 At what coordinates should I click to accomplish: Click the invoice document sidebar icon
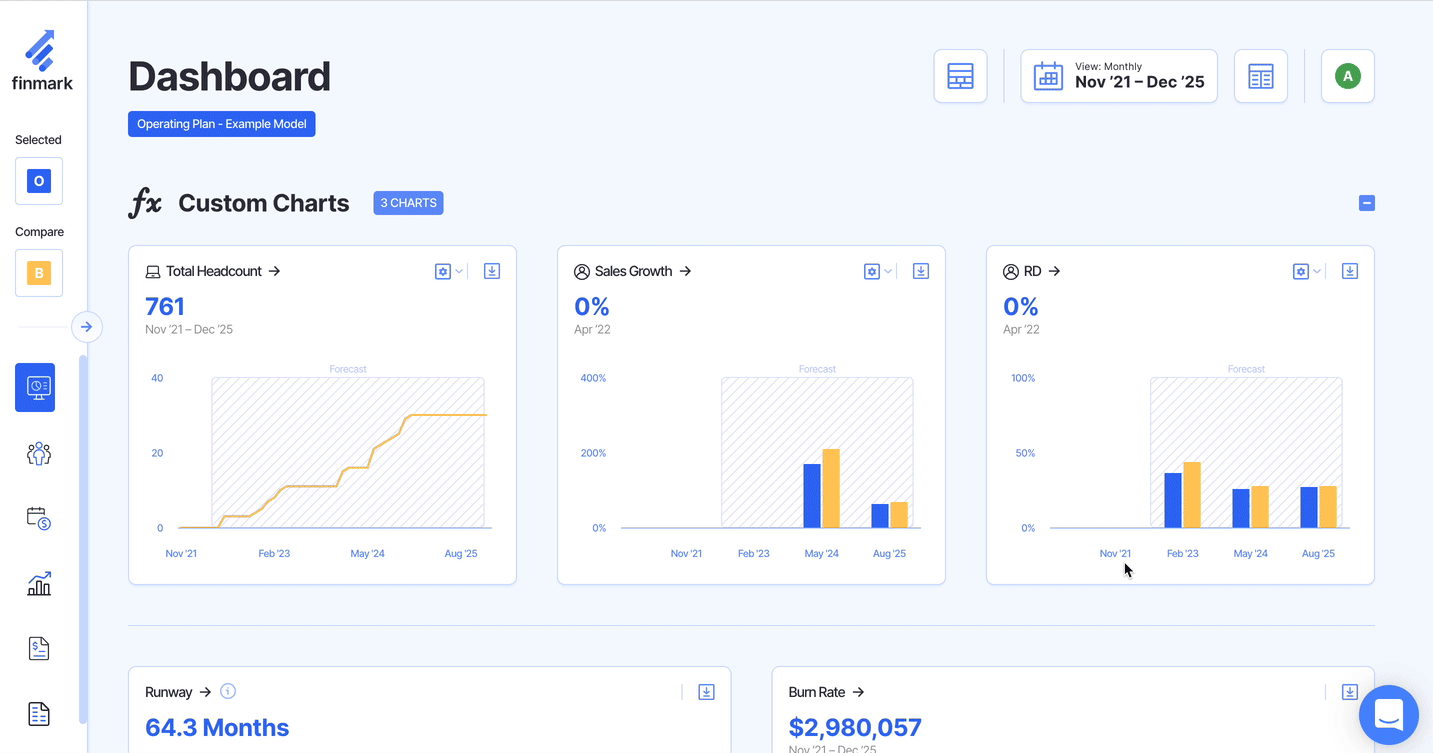[x=38, y=649]
